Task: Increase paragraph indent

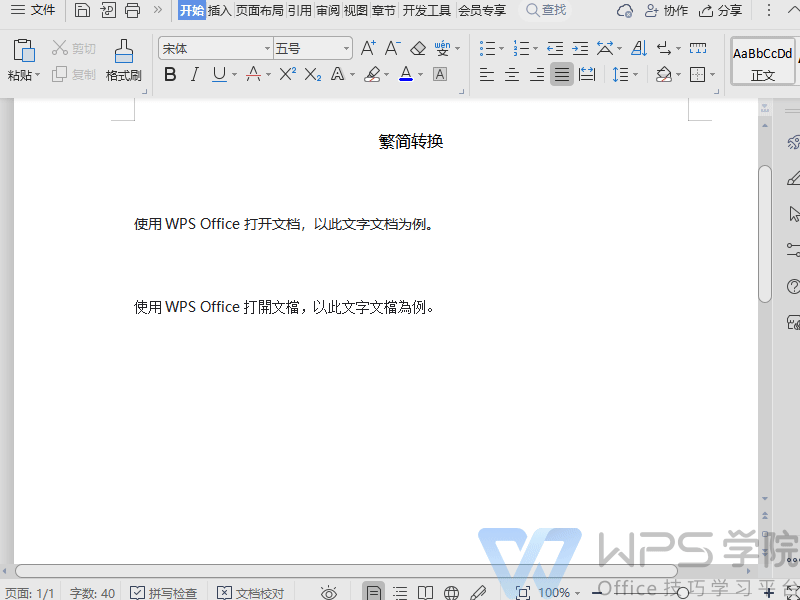Action: click(x=580, y=48)
